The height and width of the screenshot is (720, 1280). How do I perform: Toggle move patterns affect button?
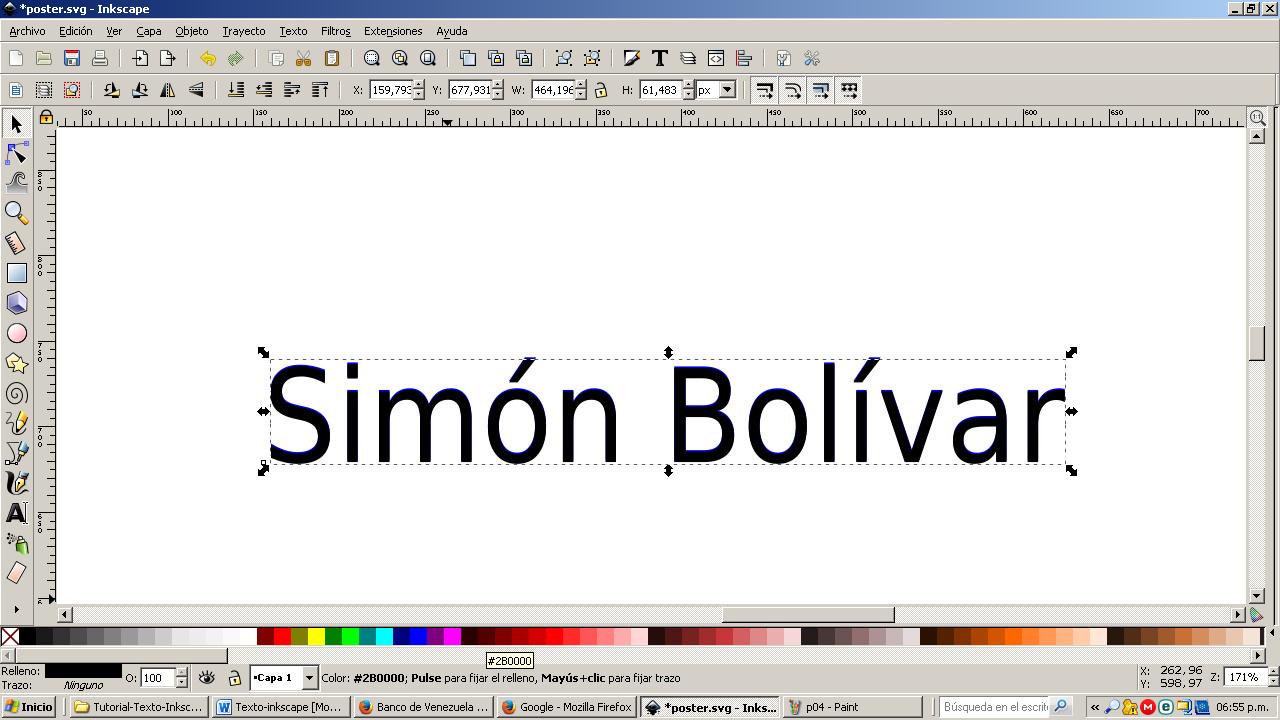(849, 90)
